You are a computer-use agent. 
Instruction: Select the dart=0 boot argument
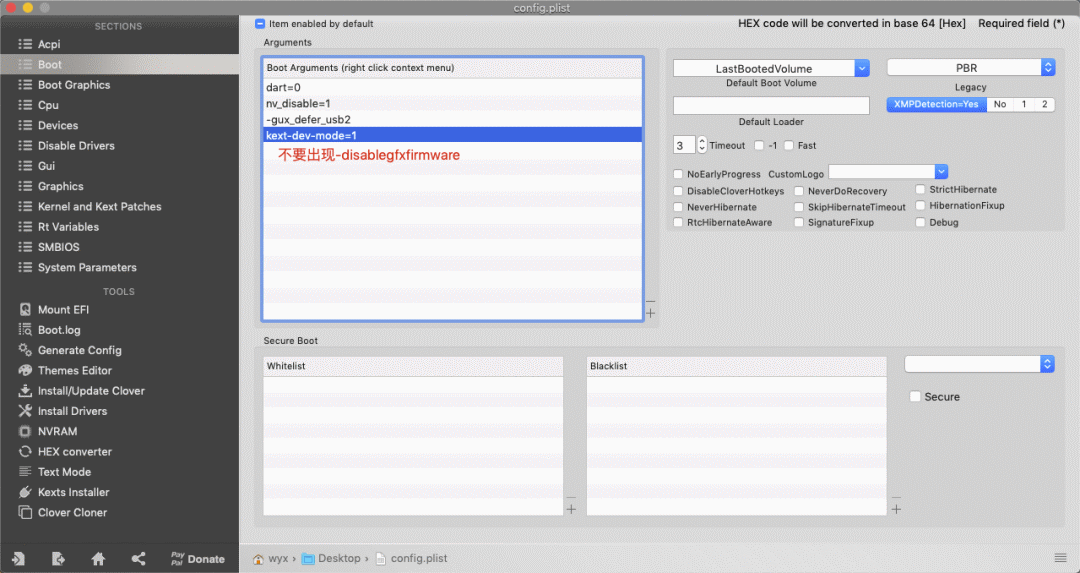point(453,87)
